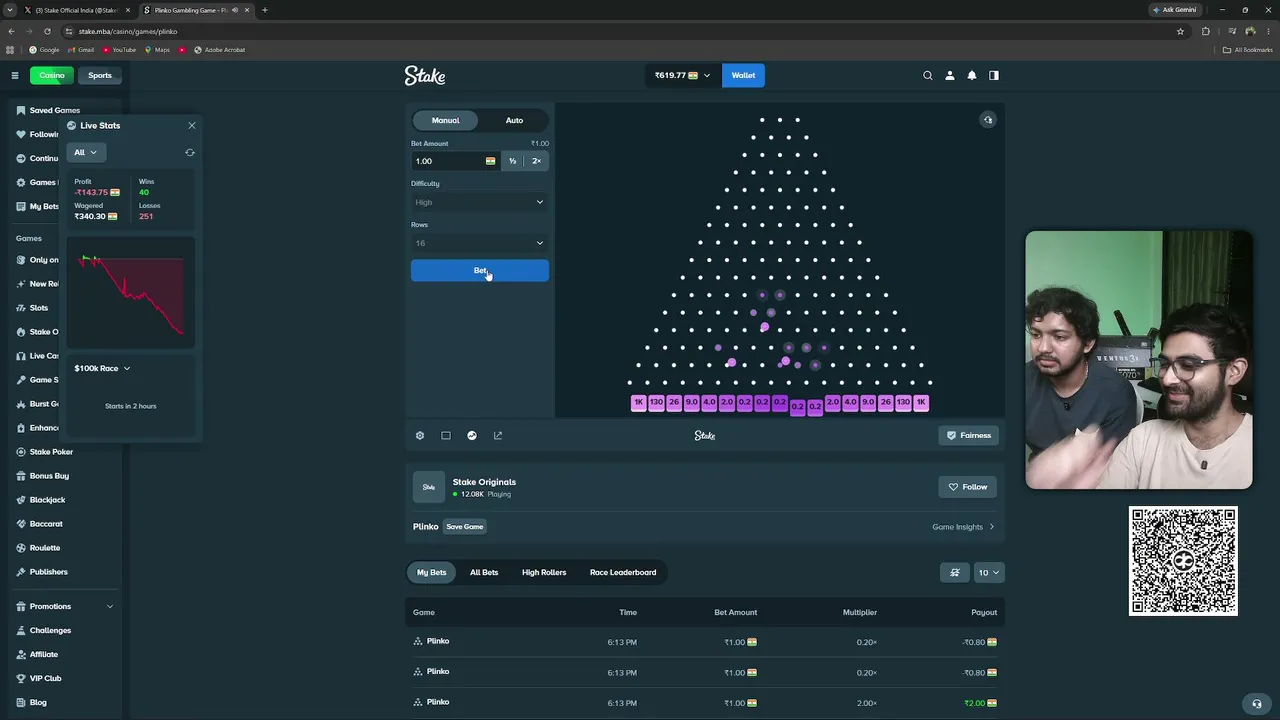The height and width of the screenshot is (720, 1280).
Task: Open the notifications bell
Action: tap(972, 75)
